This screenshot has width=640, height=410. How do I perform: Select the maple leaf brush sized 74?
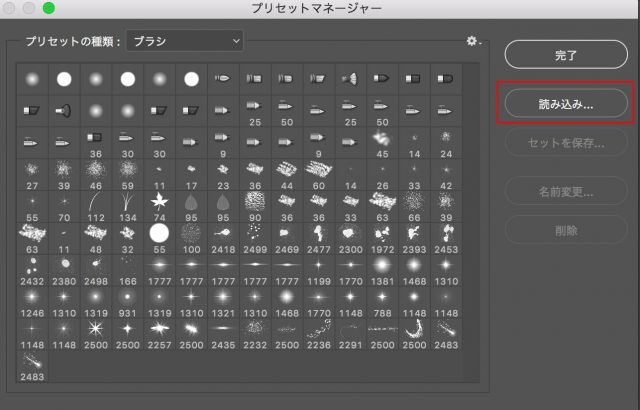coord(158,204)
